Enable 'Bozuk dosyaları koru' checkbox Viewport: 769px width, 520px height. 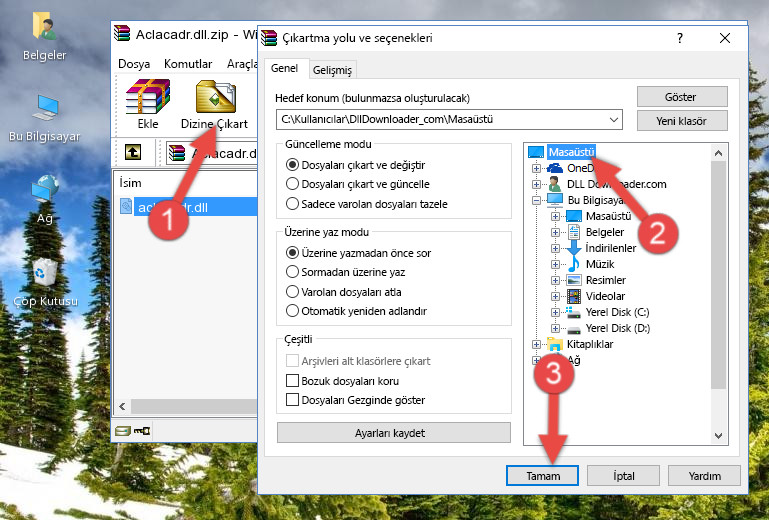(292, 381)
